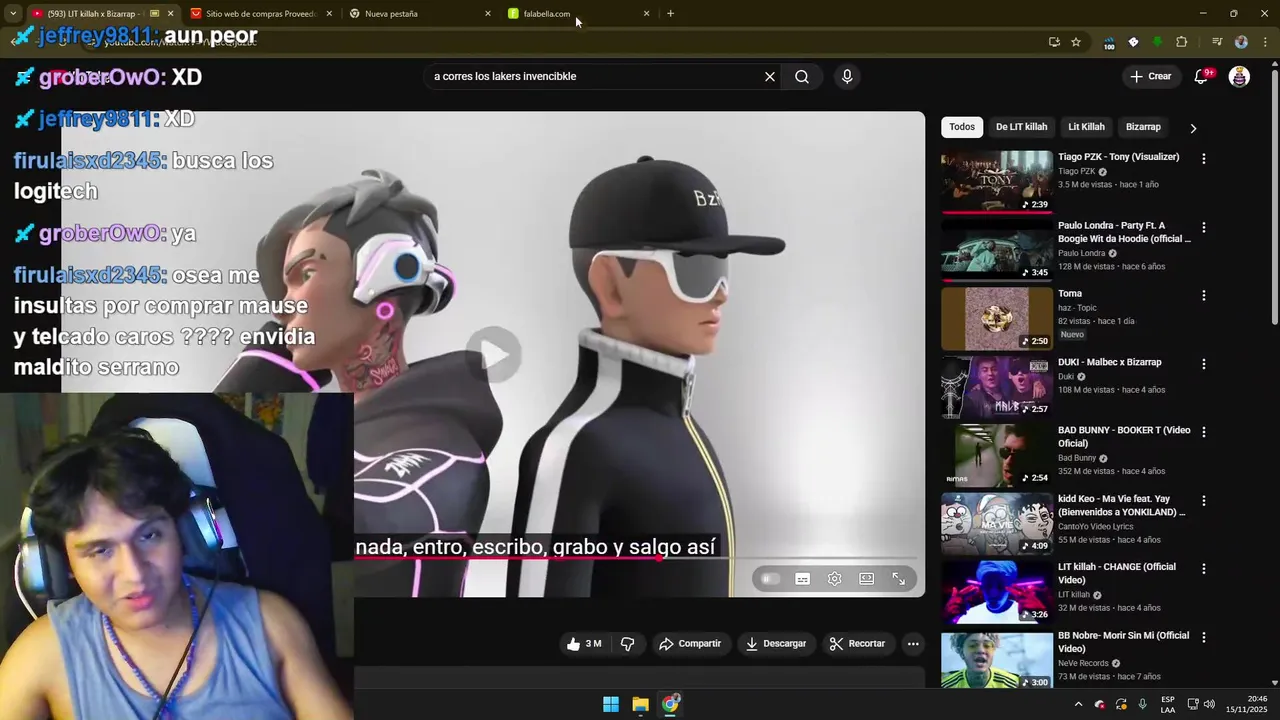Open more actions ellipsis below video
1280x720 pixels.
coord(913,644)
